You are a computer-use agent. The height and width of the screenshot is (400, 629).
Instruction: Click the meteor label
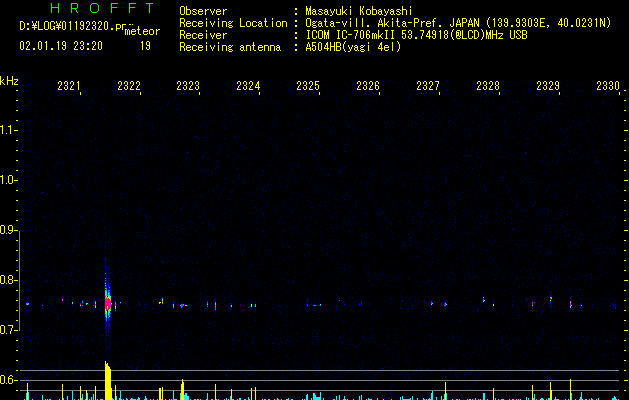coord(142,31)
